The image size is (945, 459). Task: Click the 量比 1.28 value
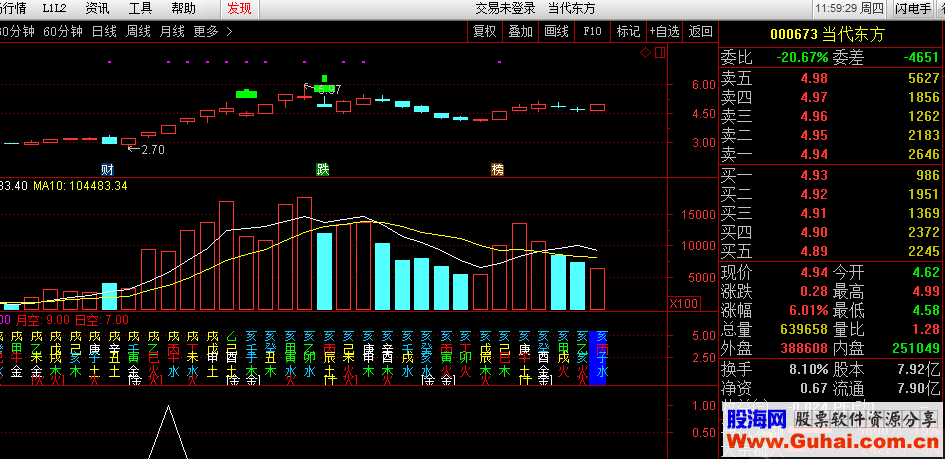pos(926,329)
